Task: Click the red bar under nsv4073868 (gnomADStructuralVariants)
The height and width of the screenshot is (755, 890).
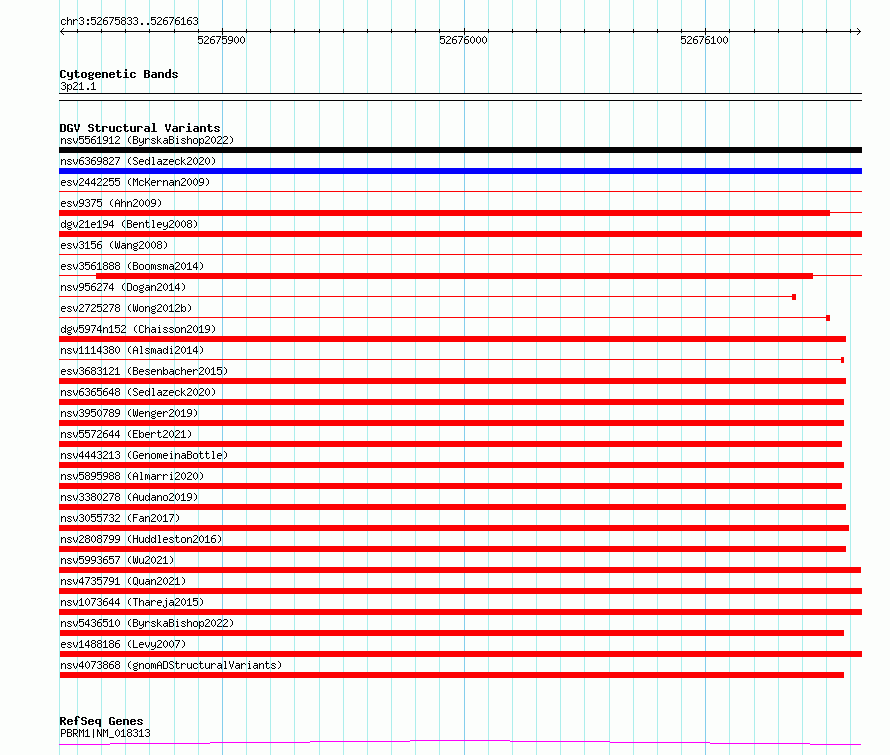Action: coord(451,675)
